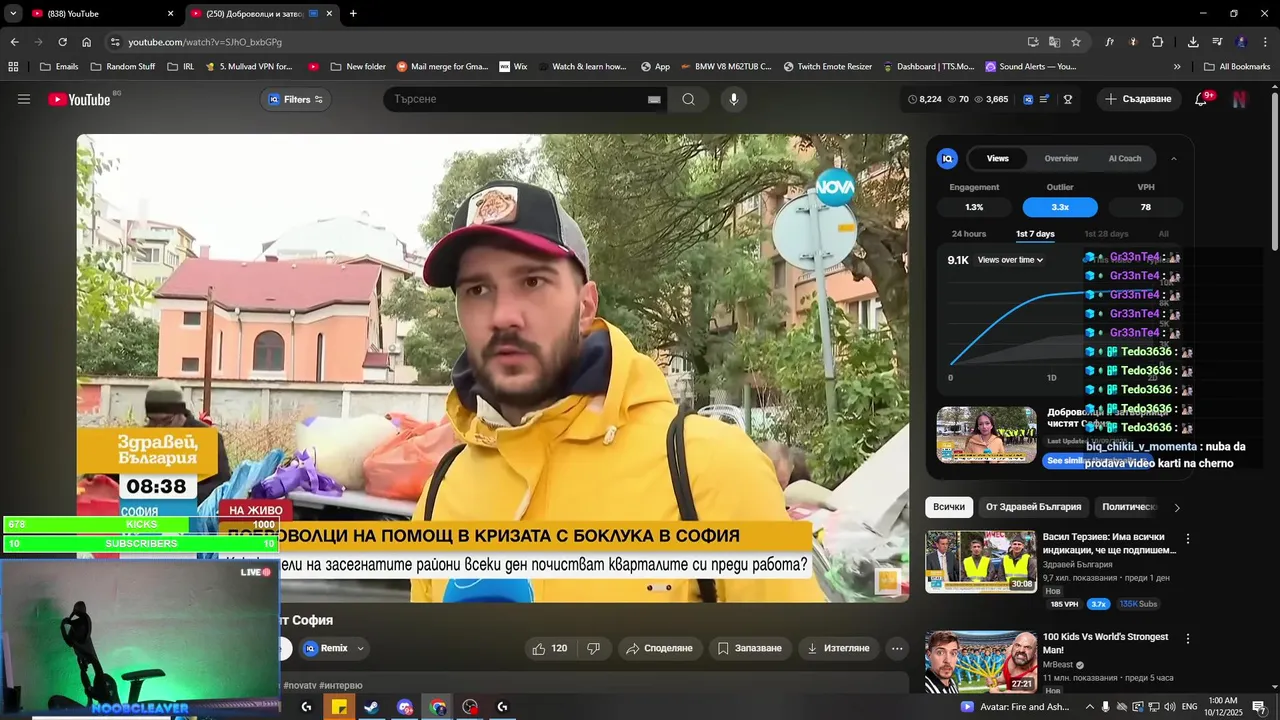The image size is (1280, 720).
Task: Open the on-screen keyboard icon in search box
Action: pos(654,99)
